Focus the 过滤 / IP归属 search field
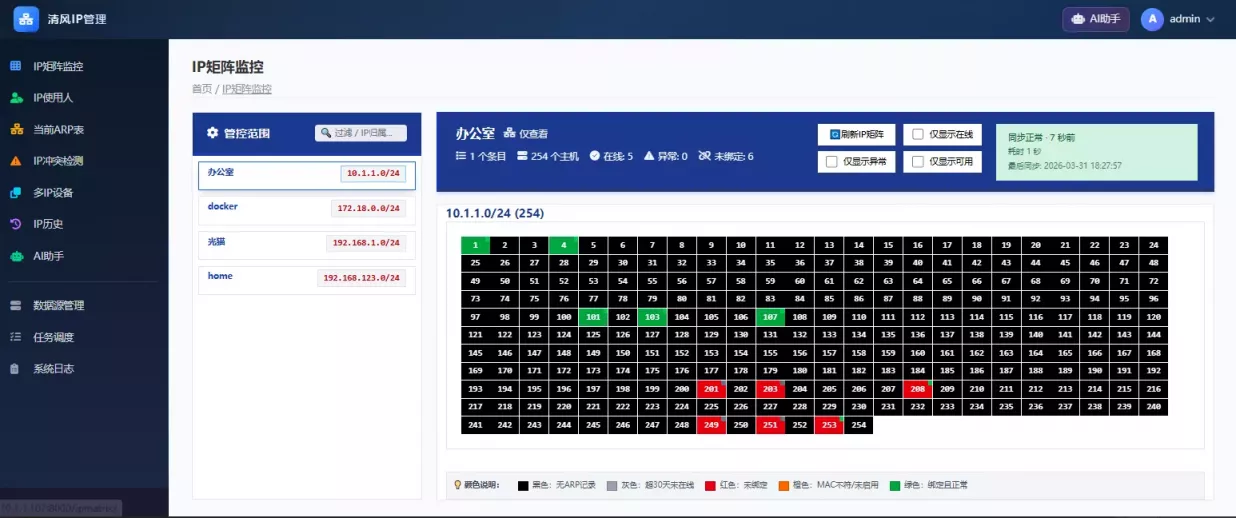Viewport: 1236px width, 518px height. tap(361, 133)
